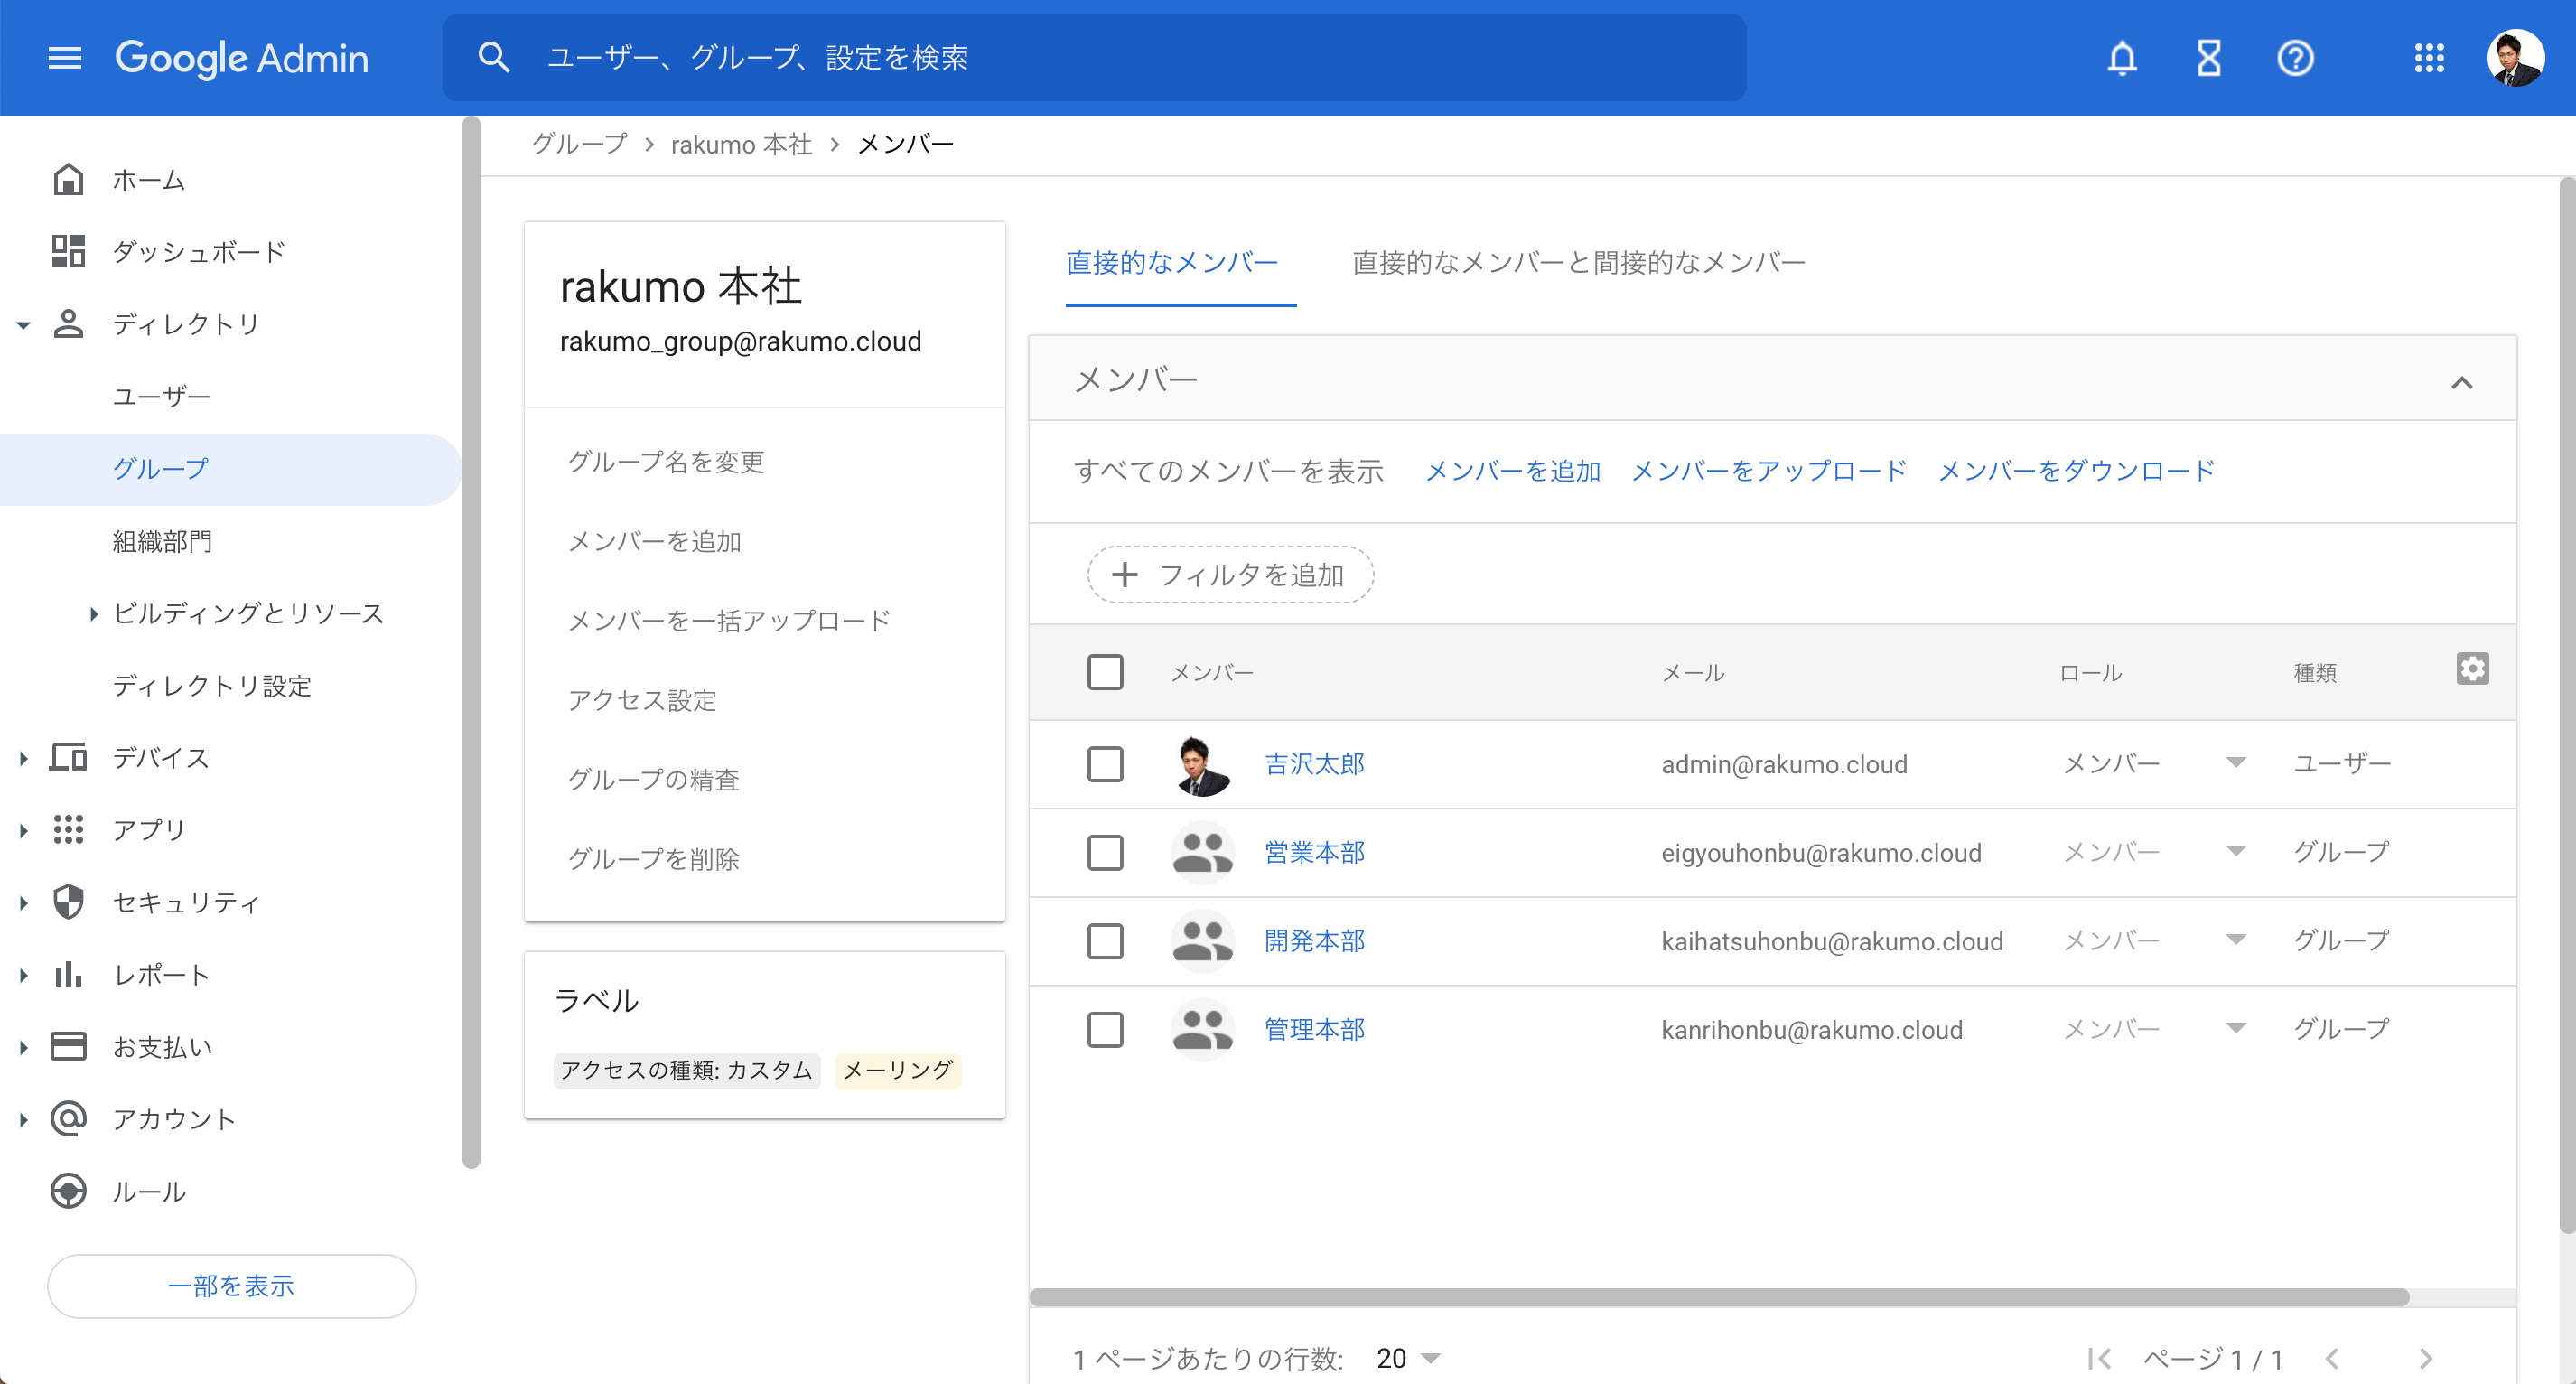Image resolution: width=2576 pixels, height=1384 pixels.
Task: Click グループ breadcrumb link
Action: coord(579,144)
